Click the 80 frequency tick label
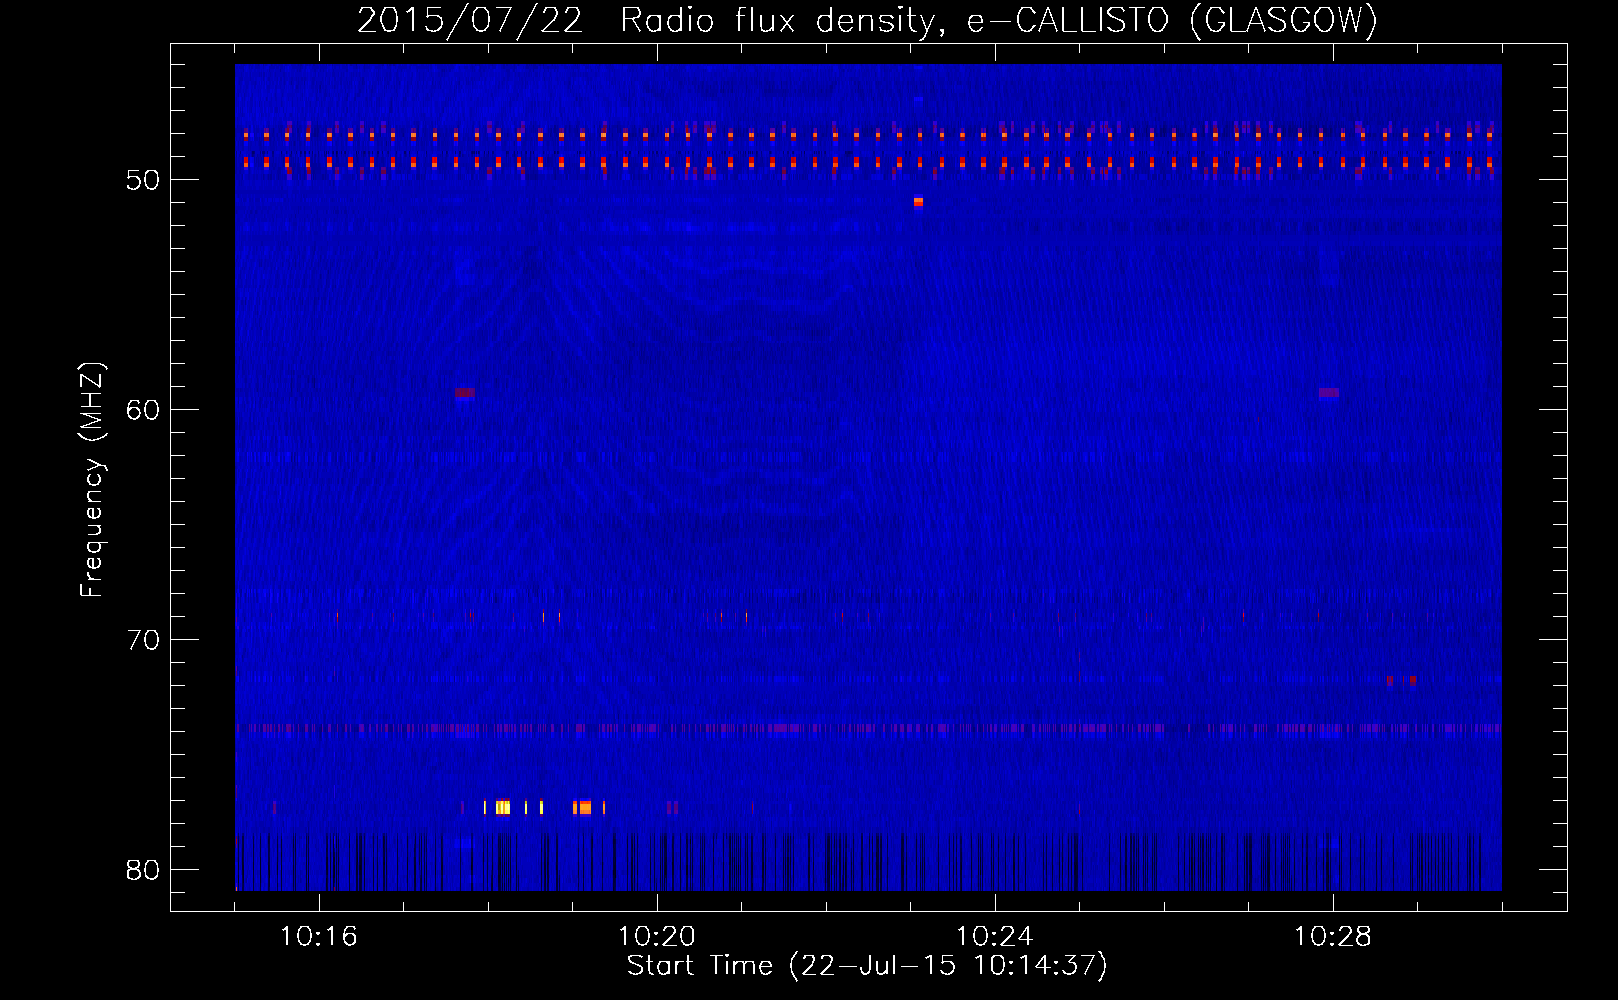The width and height of the screenshot is (1618, 1000). pyautogui.click(x=144, y=870)
